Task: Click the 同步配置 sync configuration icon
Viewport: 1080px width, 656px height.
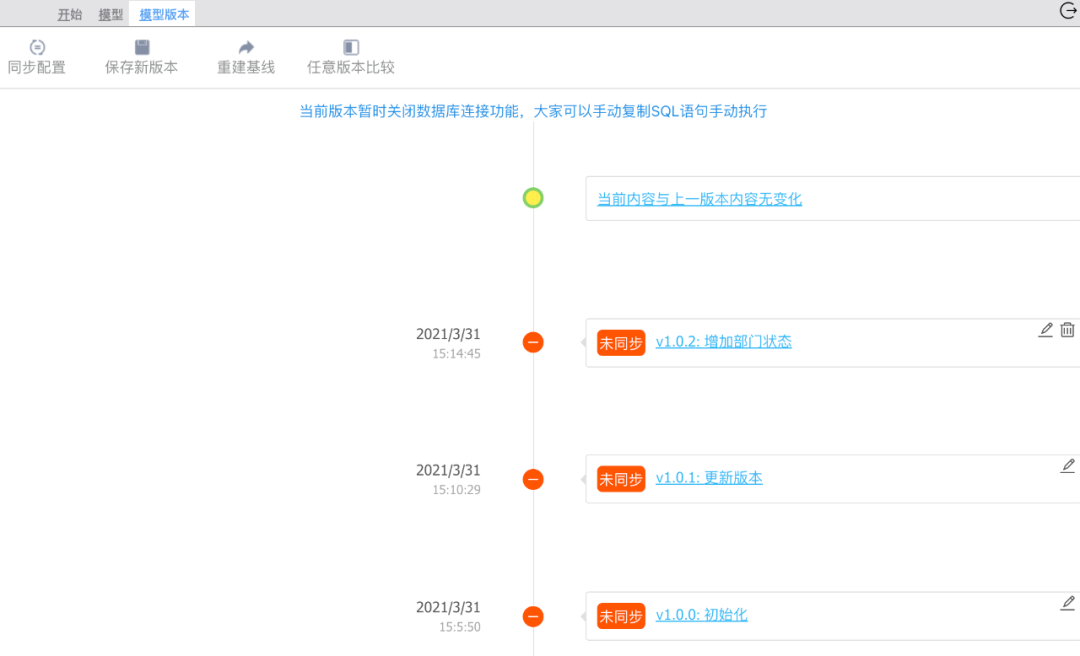Action: tap(37, 47)
